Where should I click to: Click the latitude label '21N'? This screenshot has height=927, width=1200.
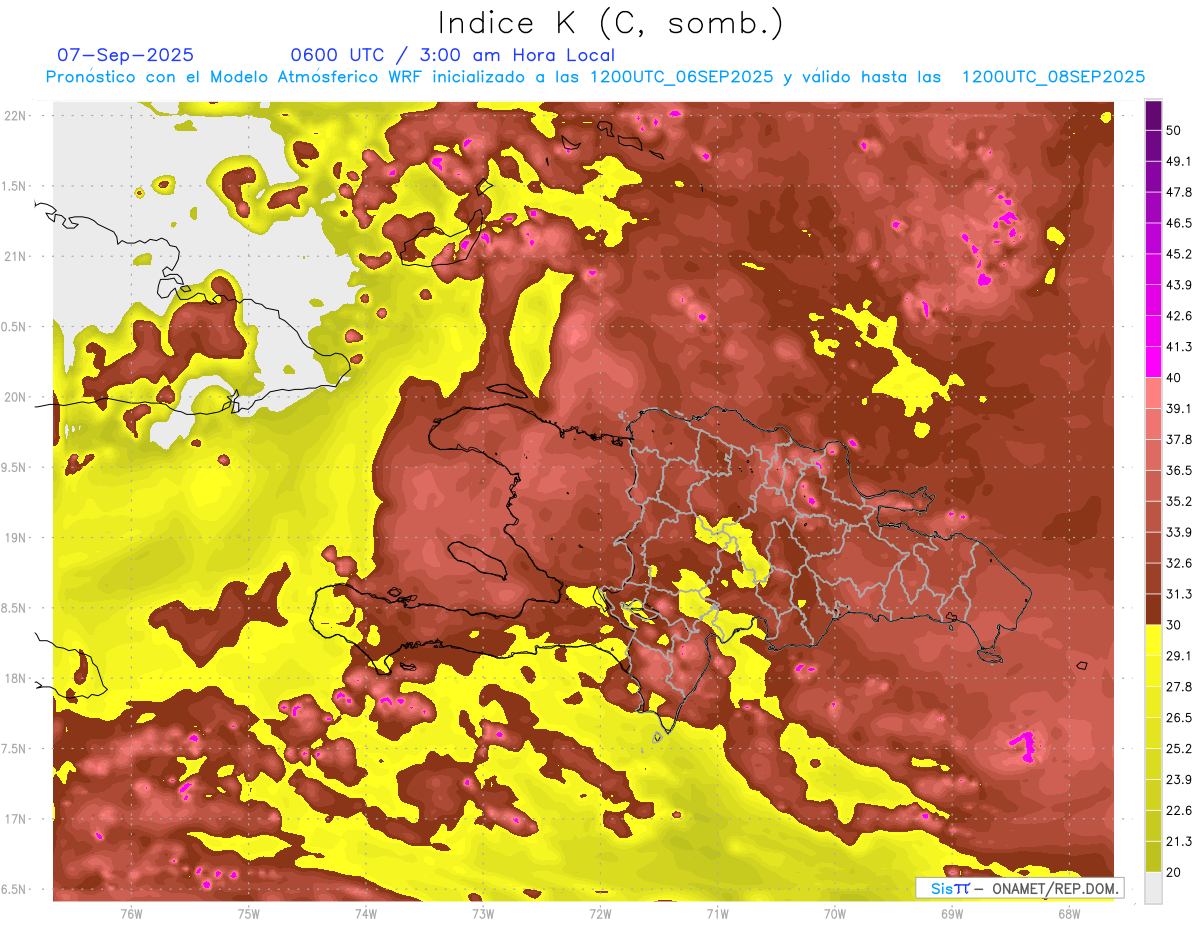pyautogui.click(x=15, y=256)
